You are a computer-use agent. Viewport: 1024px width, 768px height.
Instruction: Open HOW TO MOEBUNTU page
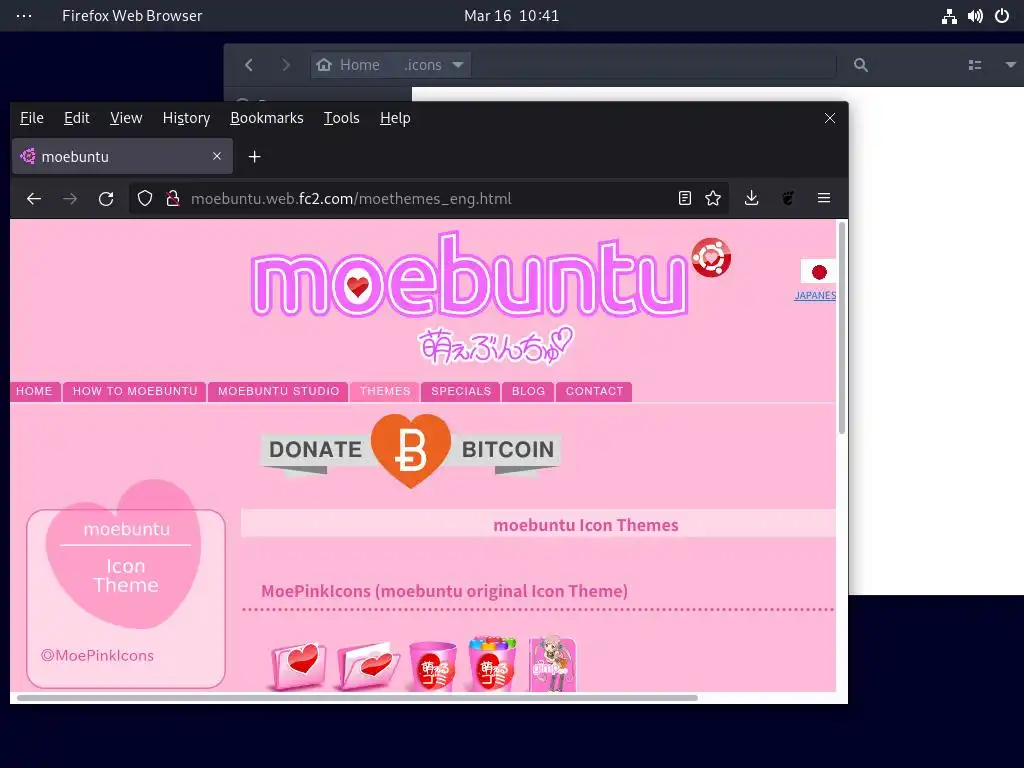135,391
